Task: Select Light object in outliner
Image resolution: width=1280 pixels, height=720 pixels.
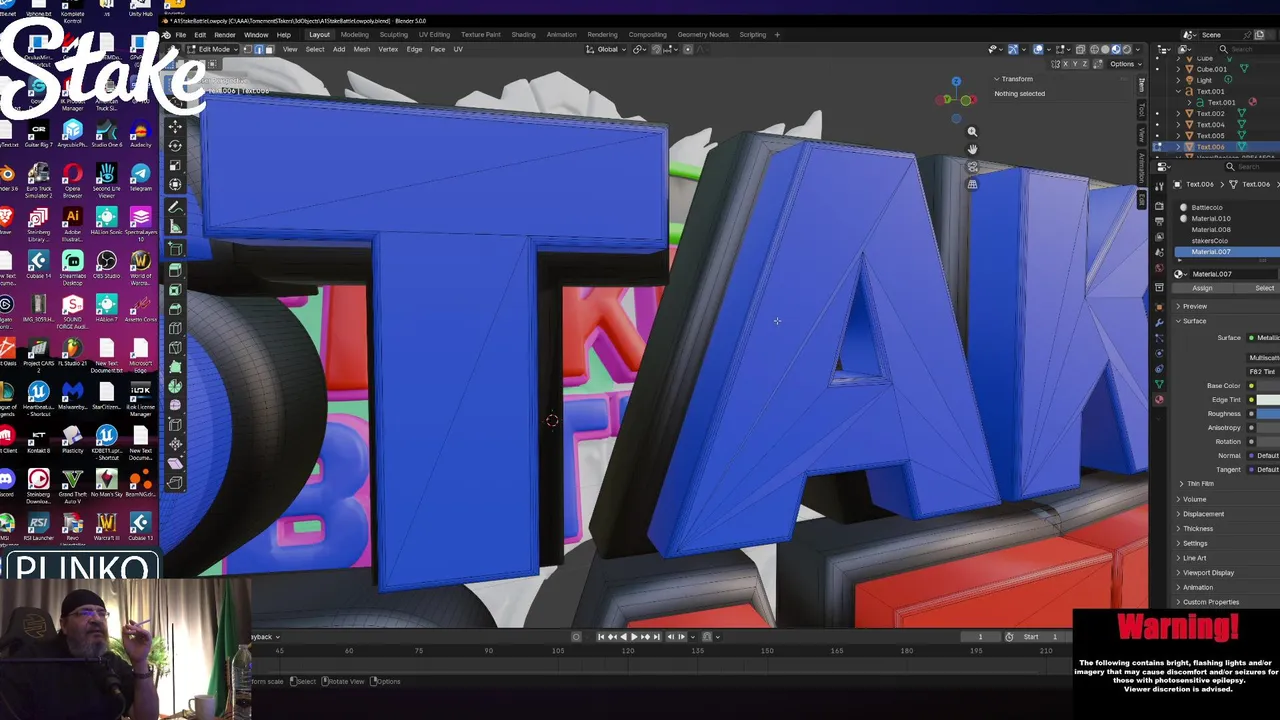Action: tap(1203, 80)
